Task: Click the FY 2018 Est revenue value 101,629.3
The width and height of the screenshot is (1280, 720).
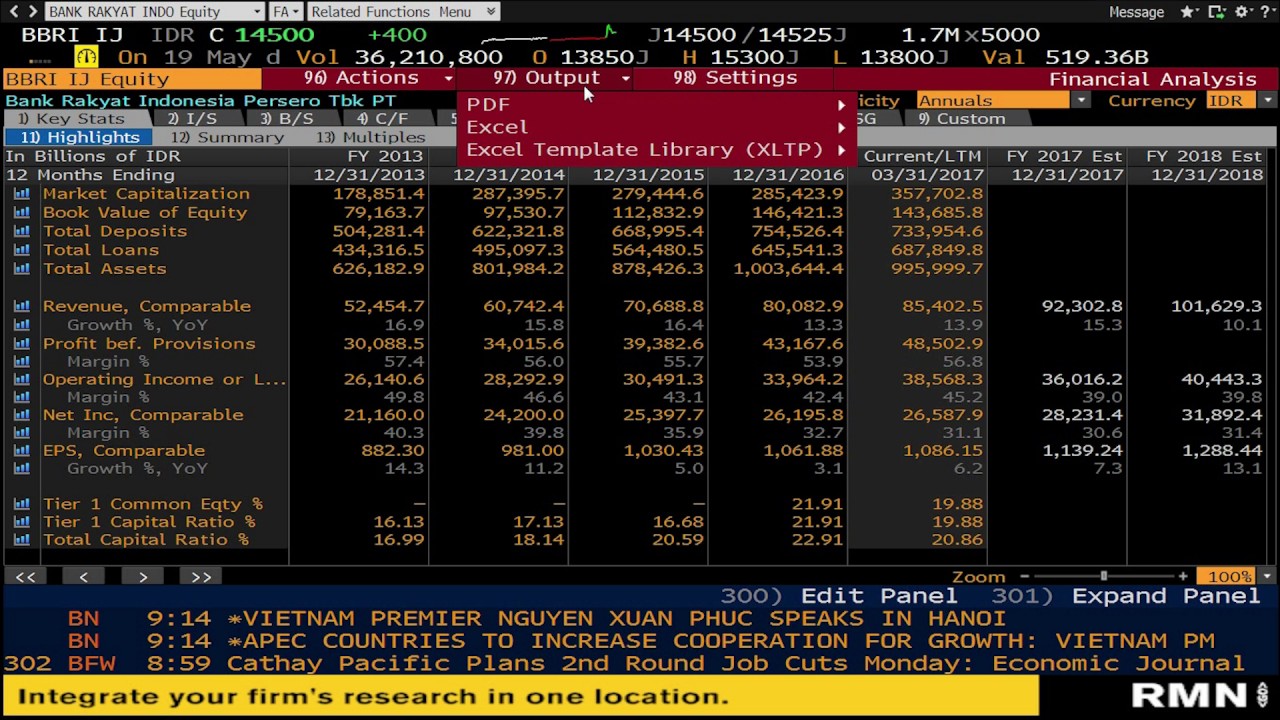Action: [x=1216, y=306]
